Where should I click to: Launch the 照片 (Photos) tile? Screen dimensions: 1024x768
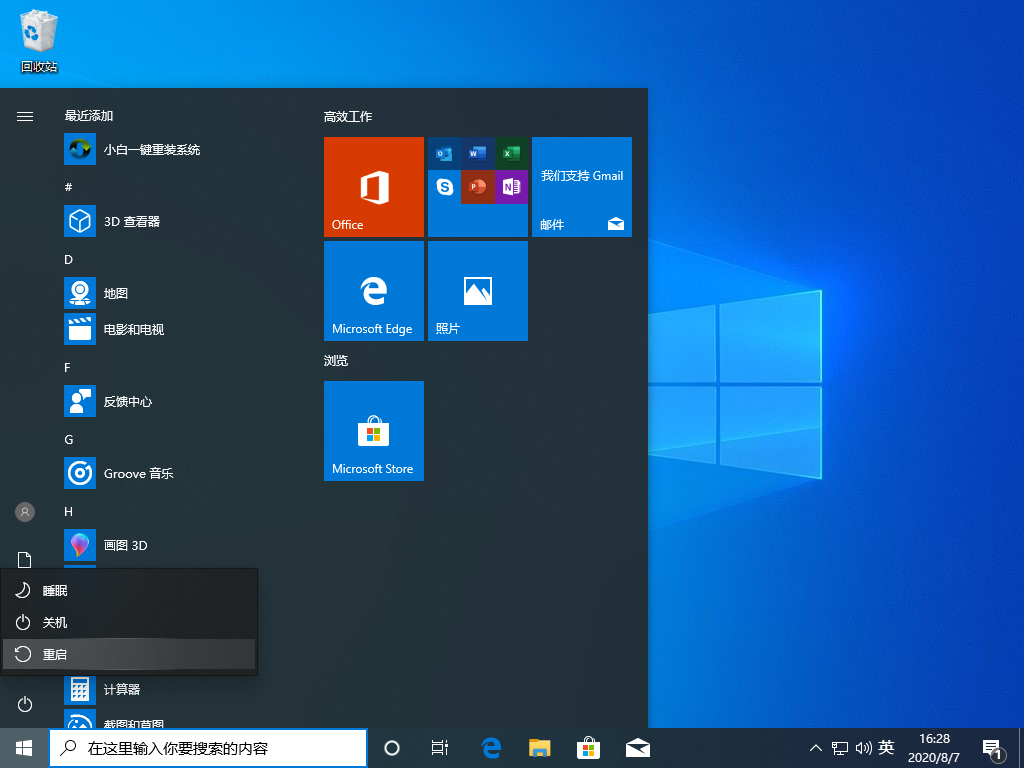click(477, 291)
